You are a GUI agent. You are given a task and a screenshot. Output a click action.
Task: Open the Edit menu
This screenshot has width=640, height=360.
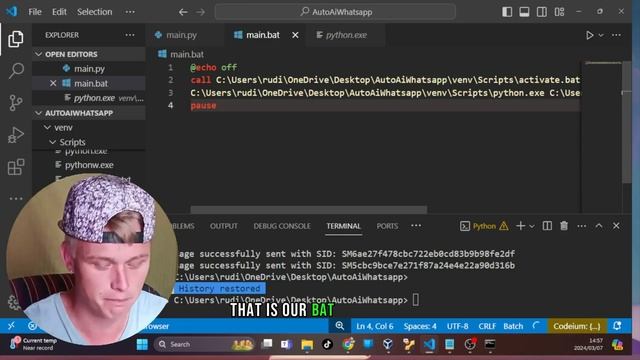[x=59, y=12]
